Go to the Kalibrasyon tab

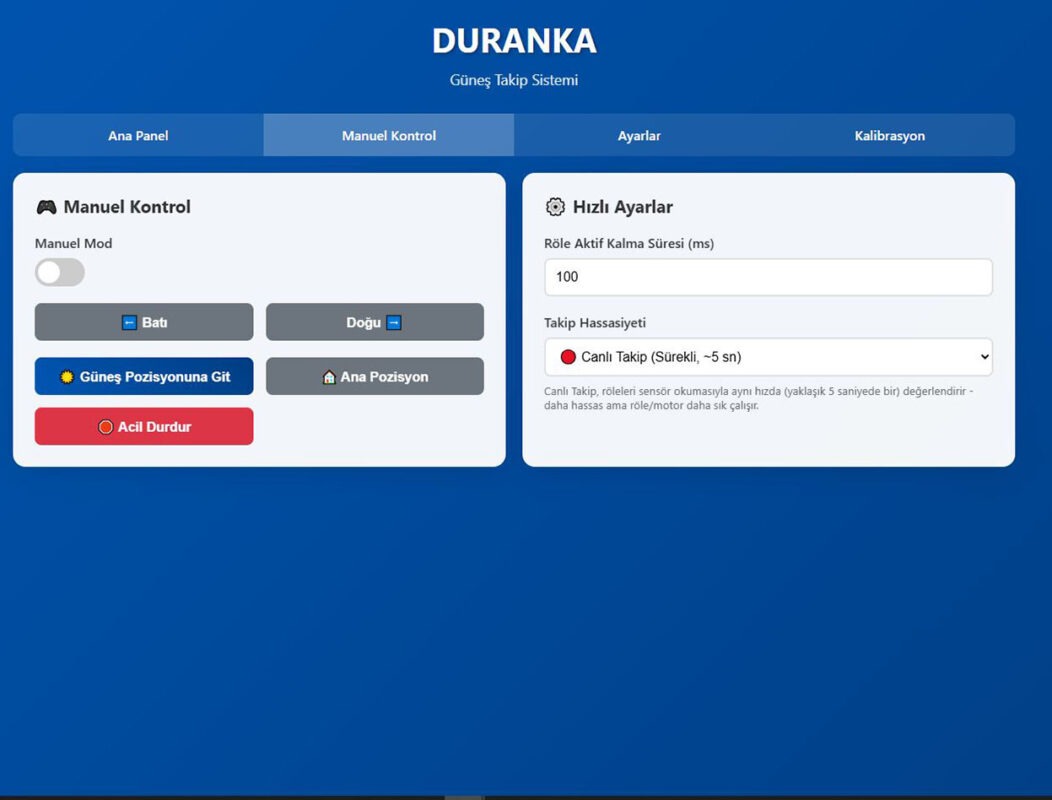(890, 136)
